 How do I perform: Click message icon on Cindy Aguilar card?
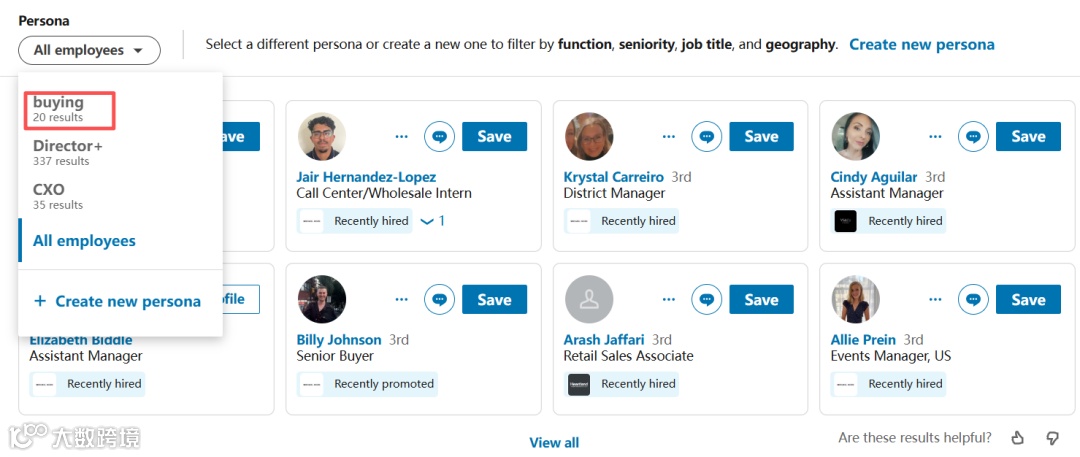[x=974, y=137]
